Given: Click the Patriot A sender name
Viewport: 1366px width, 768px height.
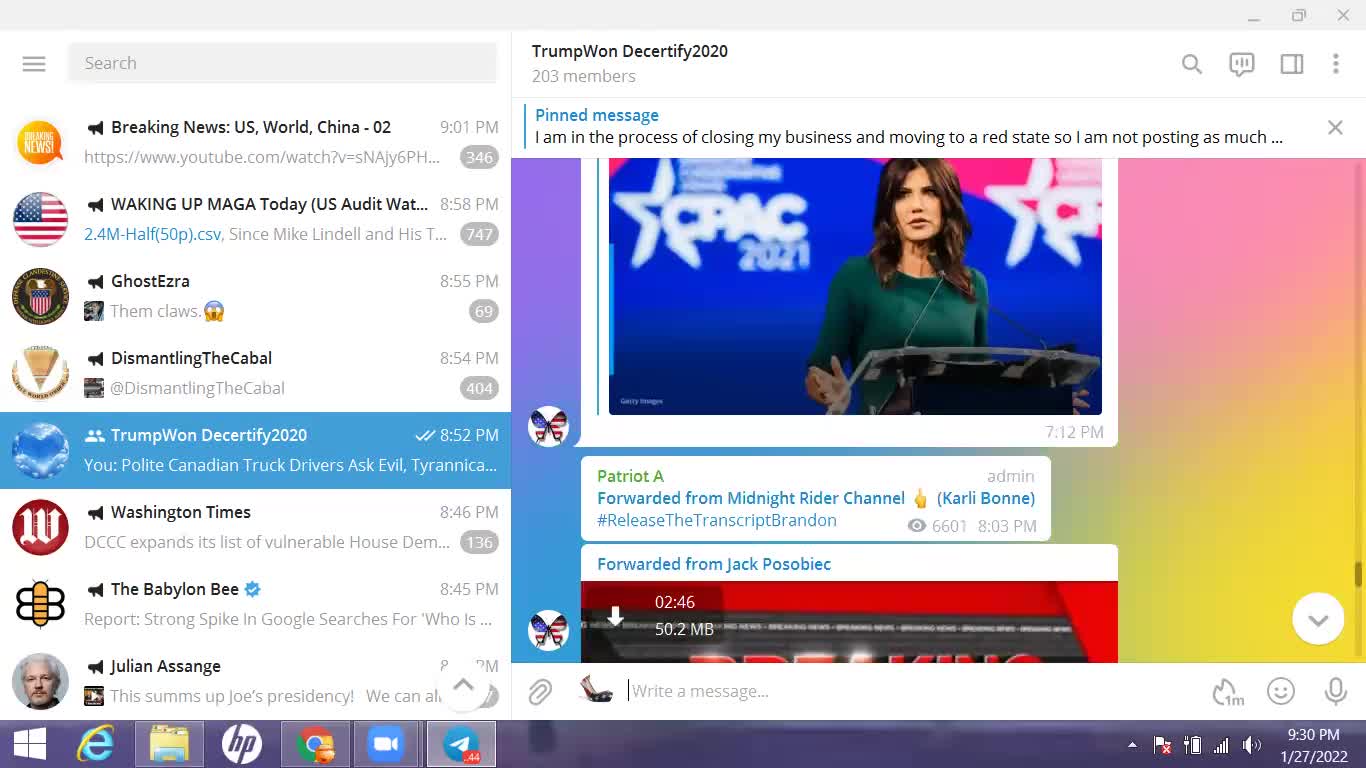Looking at the screenshot, I should [x=630, y=476].
